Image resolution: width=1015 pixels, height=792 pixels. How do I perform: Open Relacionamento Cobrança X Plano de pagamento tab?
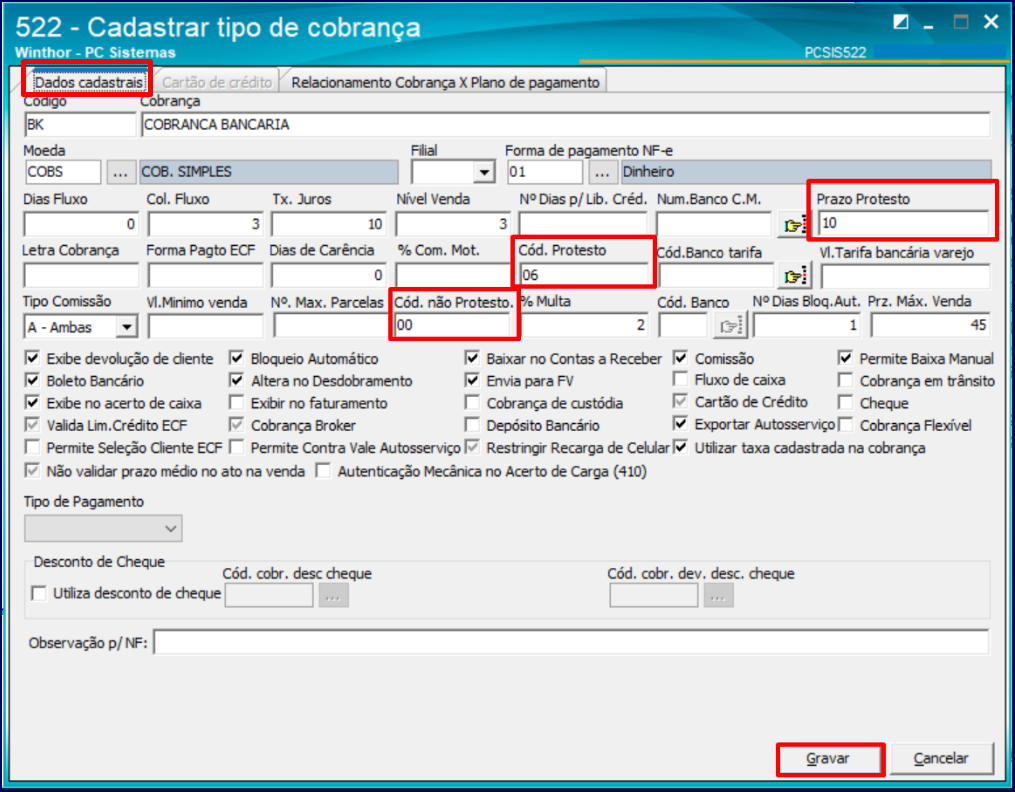(x=445, y=82)
